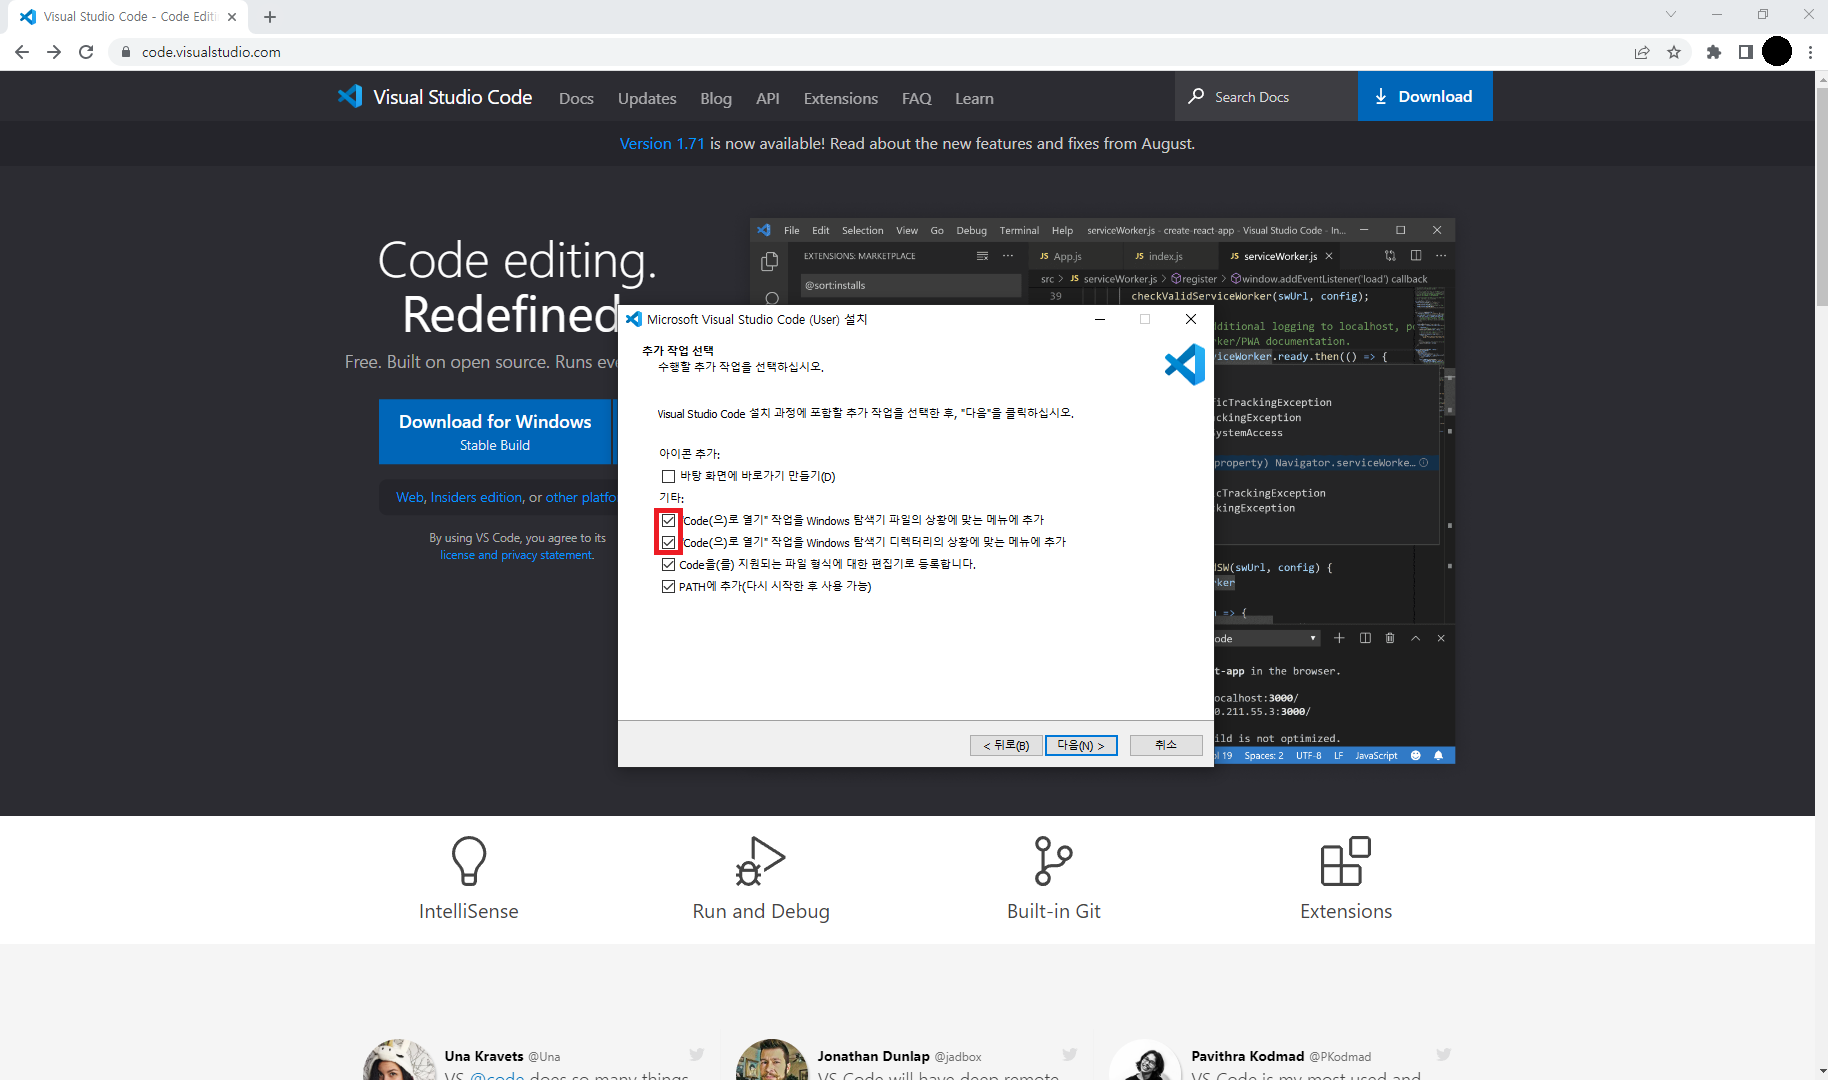Click the search magnifier icon in Search Docs
The width and height of the screenshot is (1828, 1080).
(1196, 96)
